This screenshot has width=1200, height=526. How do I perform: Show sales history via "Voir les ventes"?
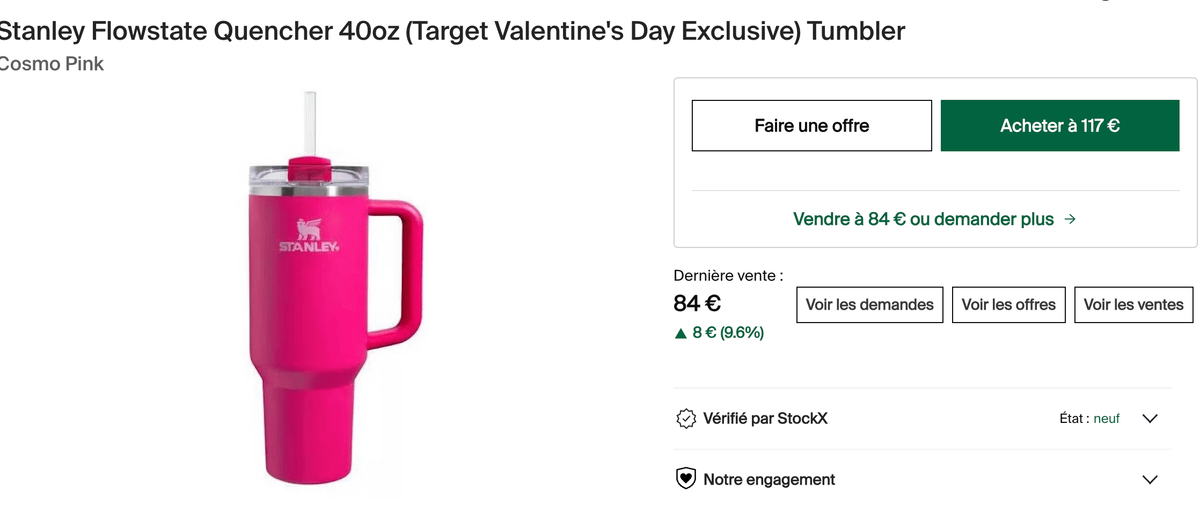(1133, 305)
